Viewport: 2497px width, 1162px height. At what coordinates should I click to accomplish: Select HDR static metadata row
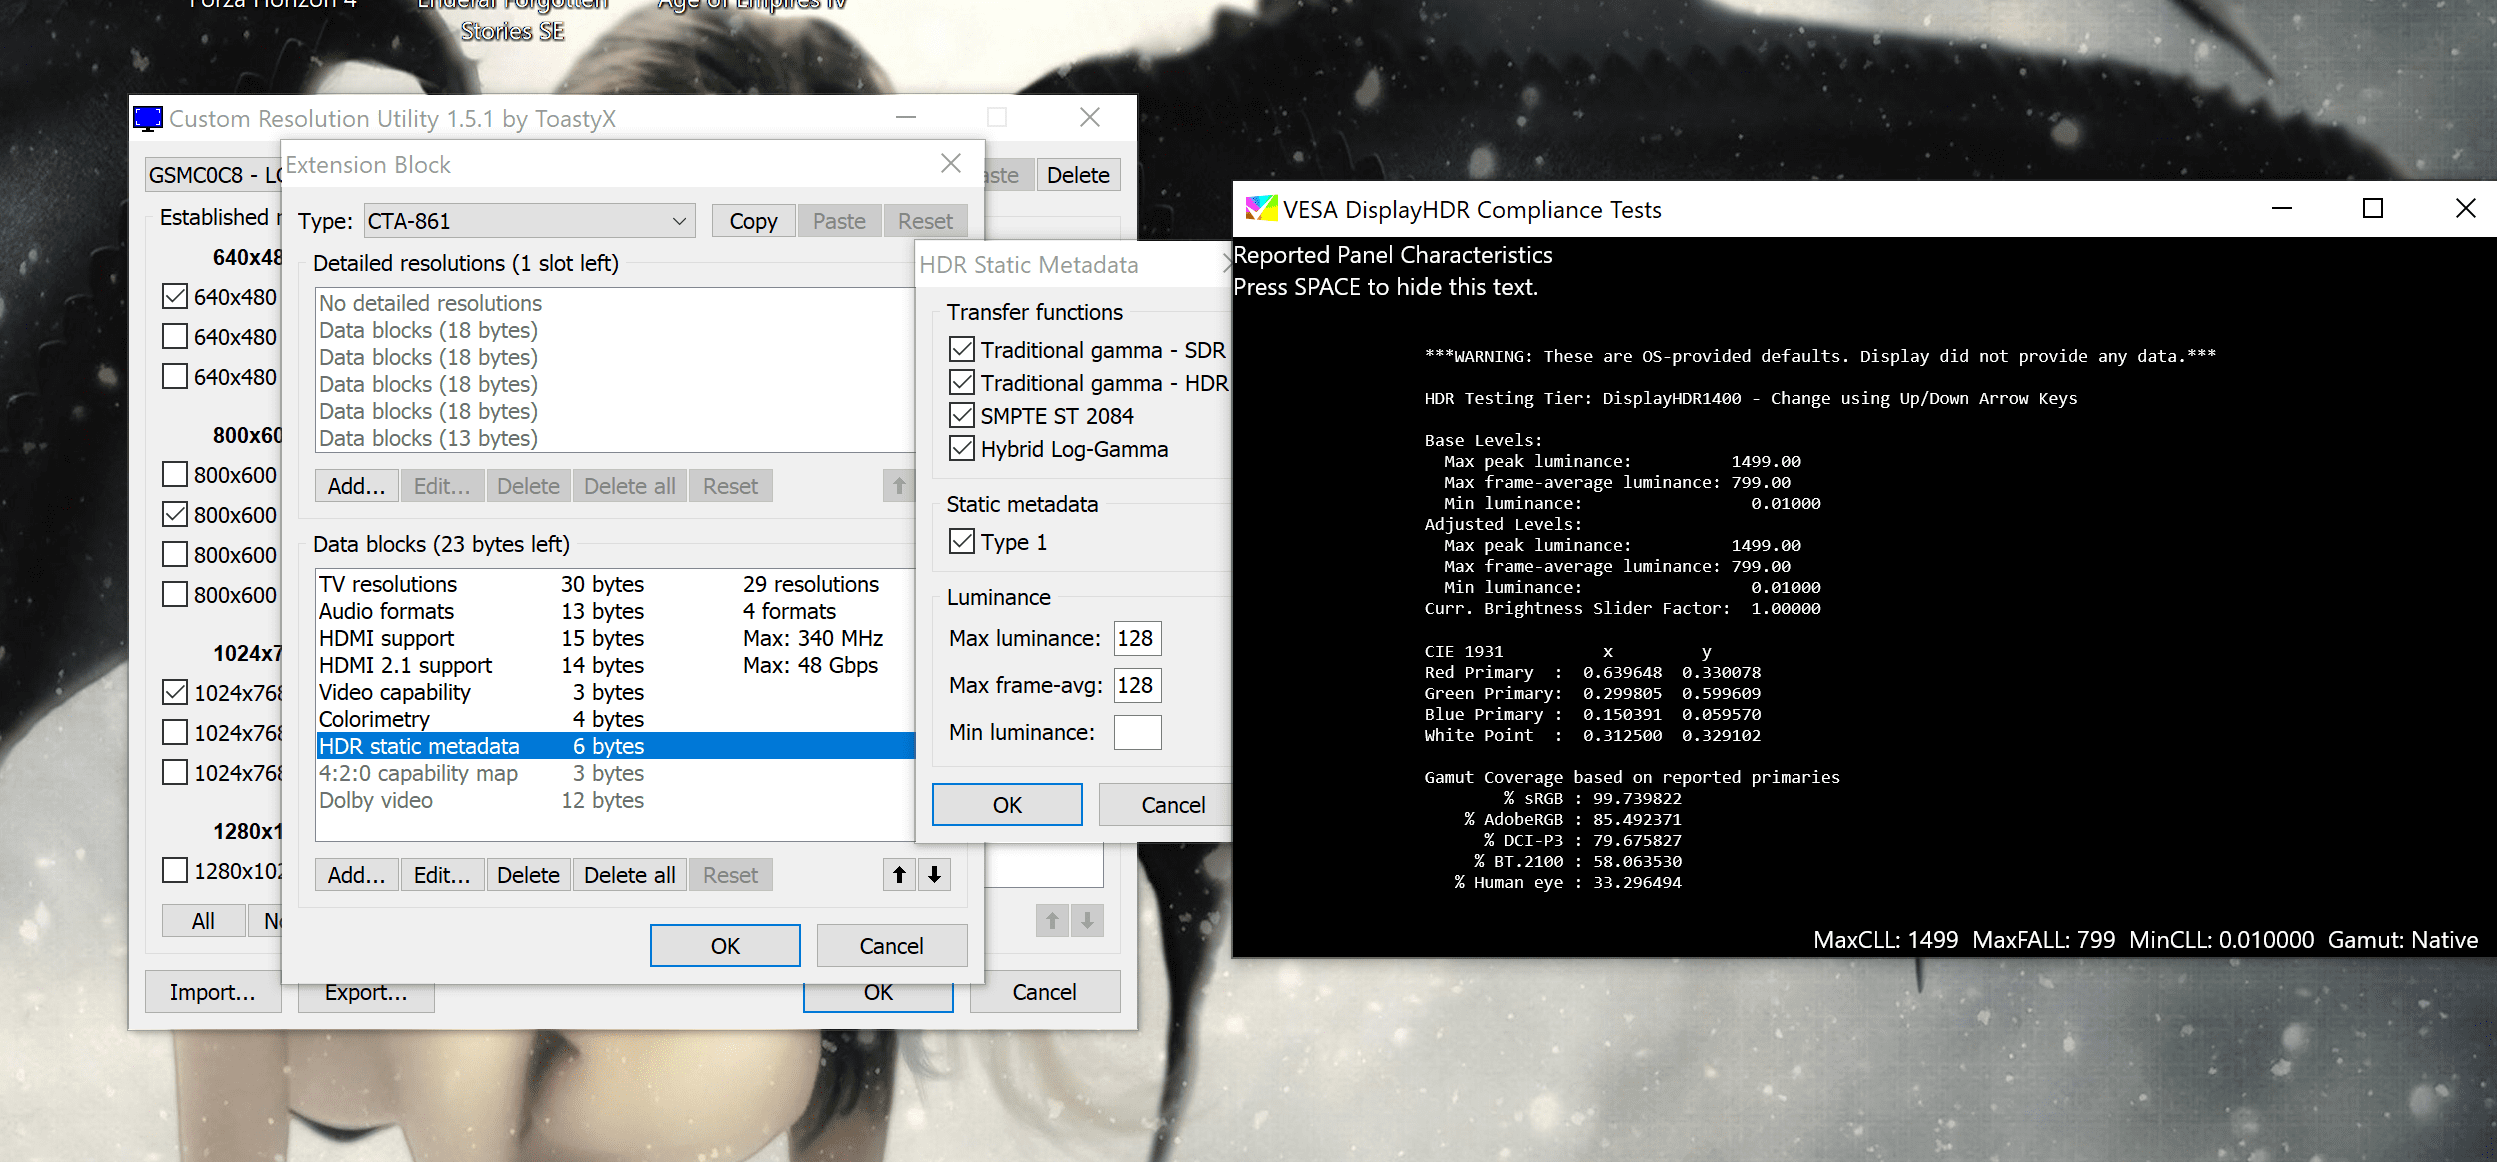click(615, 746)
